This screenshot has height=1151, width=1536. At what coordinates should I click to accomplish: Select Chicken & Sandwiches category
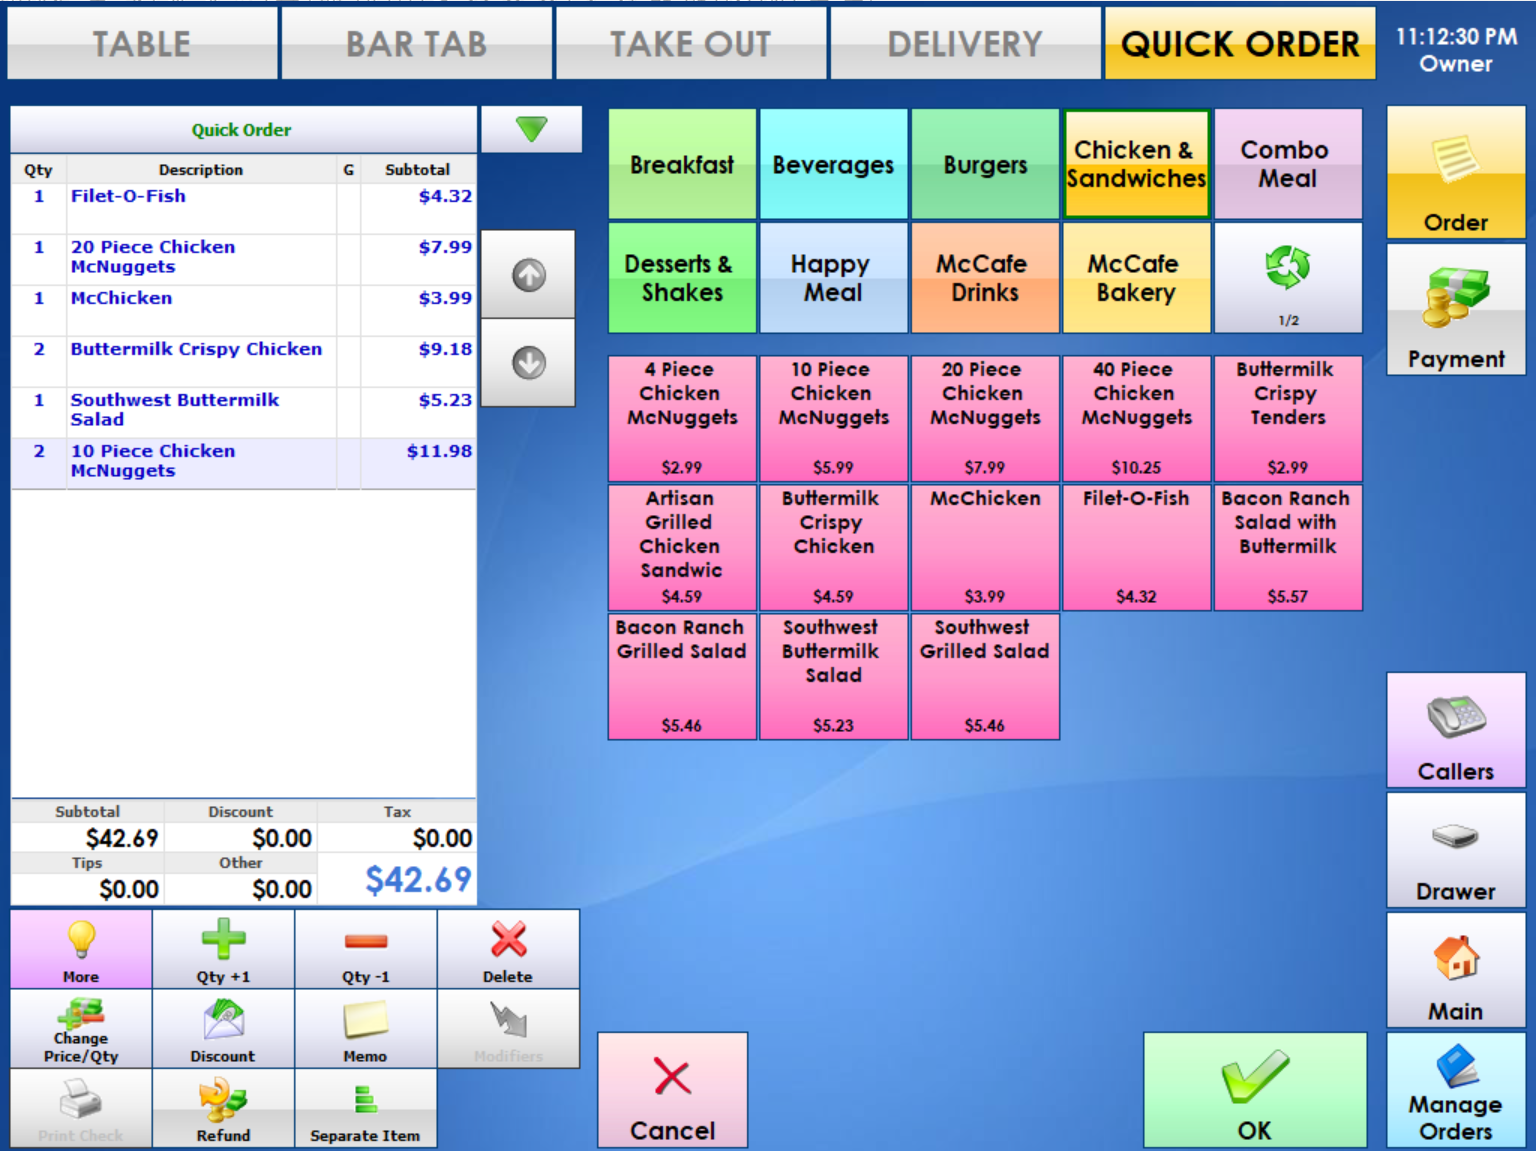pos(1136,164)
